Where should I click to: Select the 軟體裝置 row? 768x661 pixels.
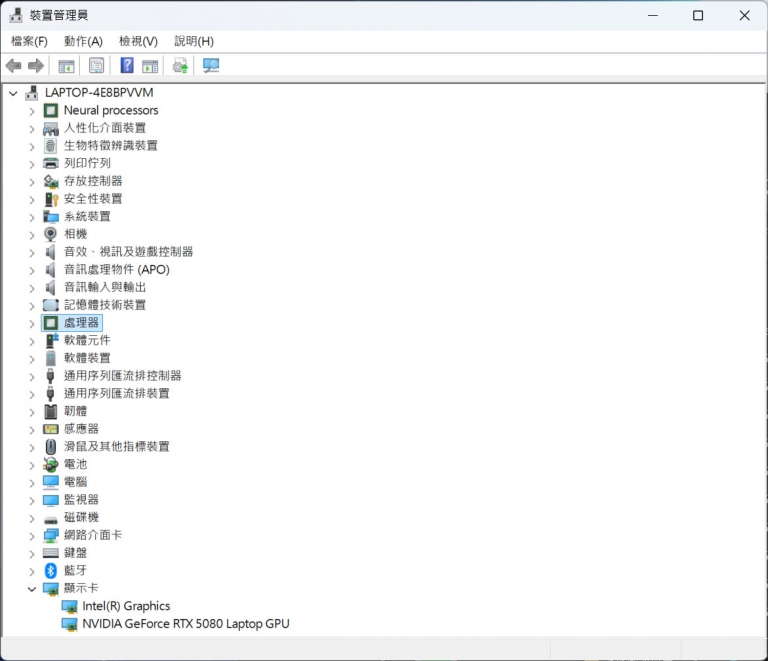coord(87,358)
